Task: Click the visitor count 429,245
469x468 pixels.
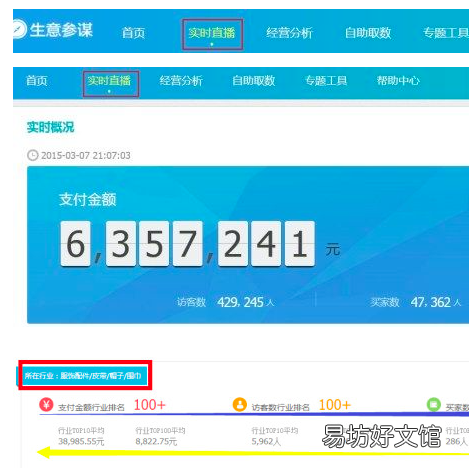Action: coord(241,302)
